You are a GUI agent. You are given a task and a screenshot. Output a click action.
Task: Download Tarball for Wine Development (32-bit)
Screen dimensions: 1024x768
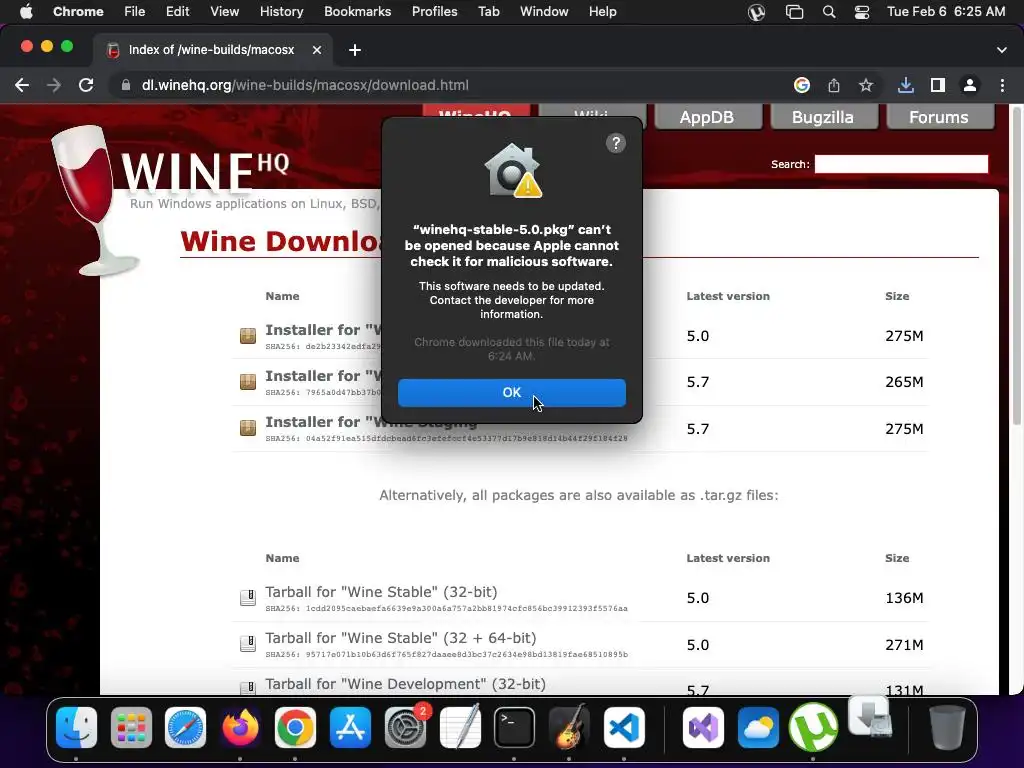click(x=405, y=684)
